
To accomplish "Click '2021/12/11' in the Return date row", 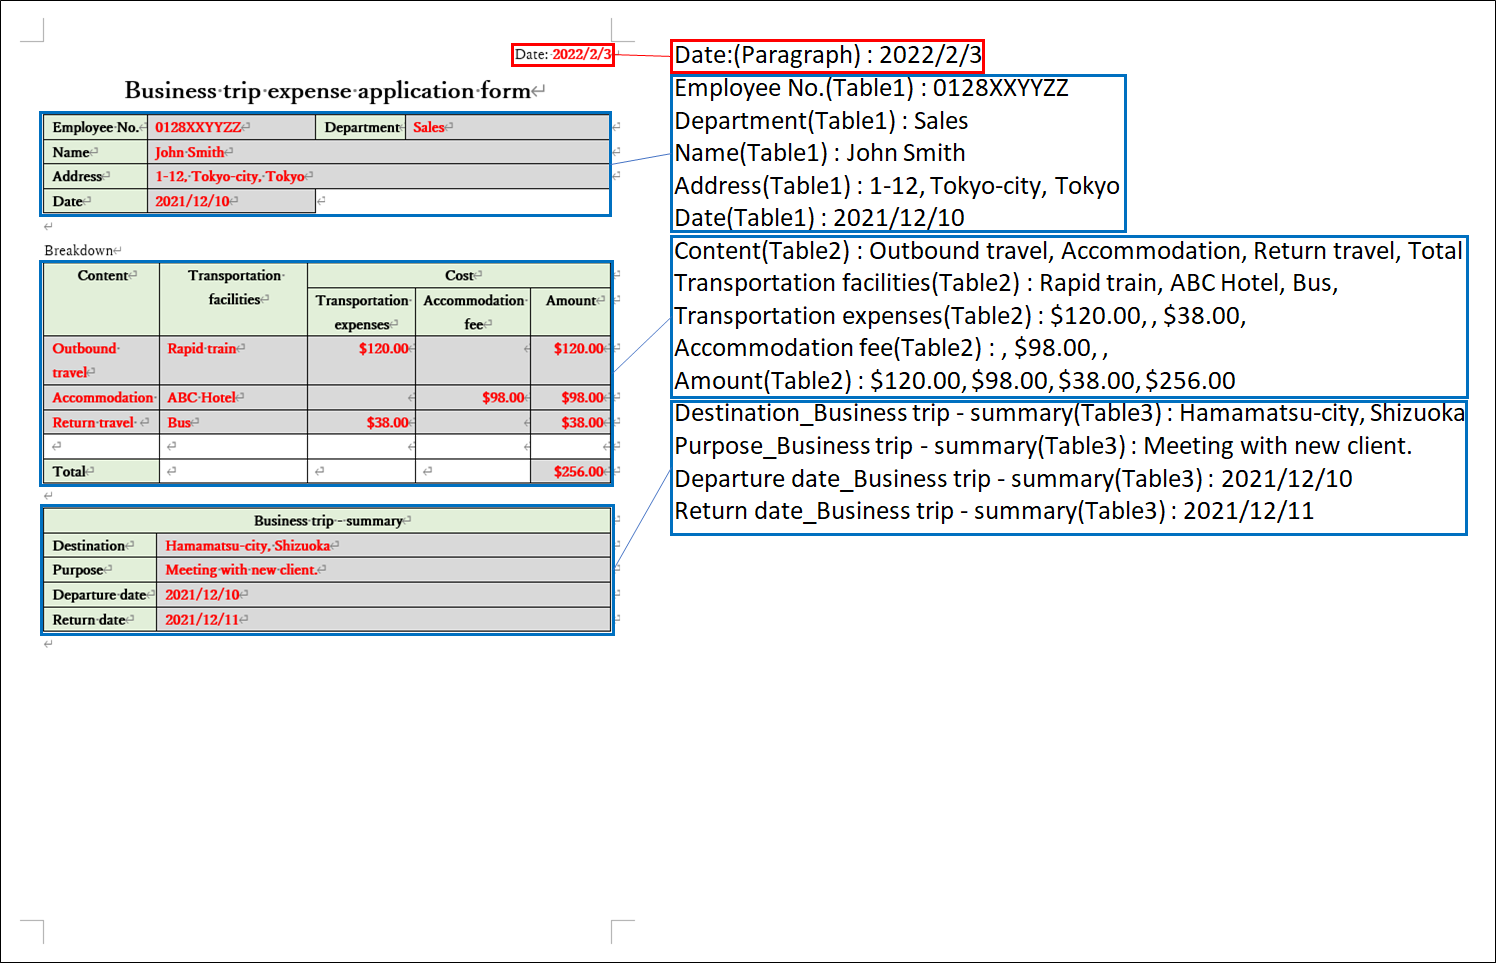I will tap(202, 619).
